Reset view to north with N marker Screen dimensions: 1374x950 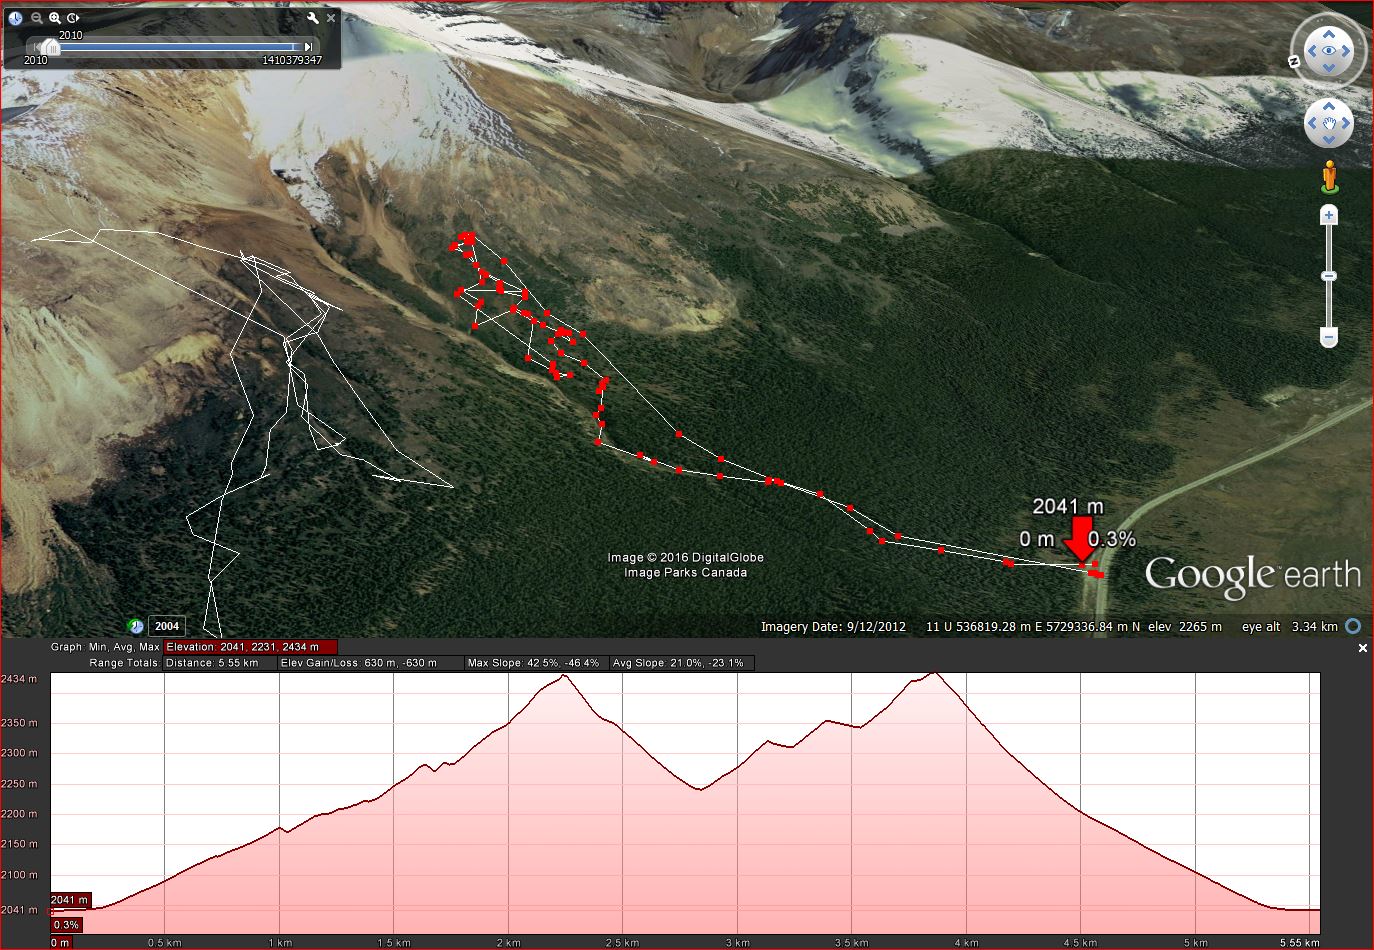click(1294, 61)
